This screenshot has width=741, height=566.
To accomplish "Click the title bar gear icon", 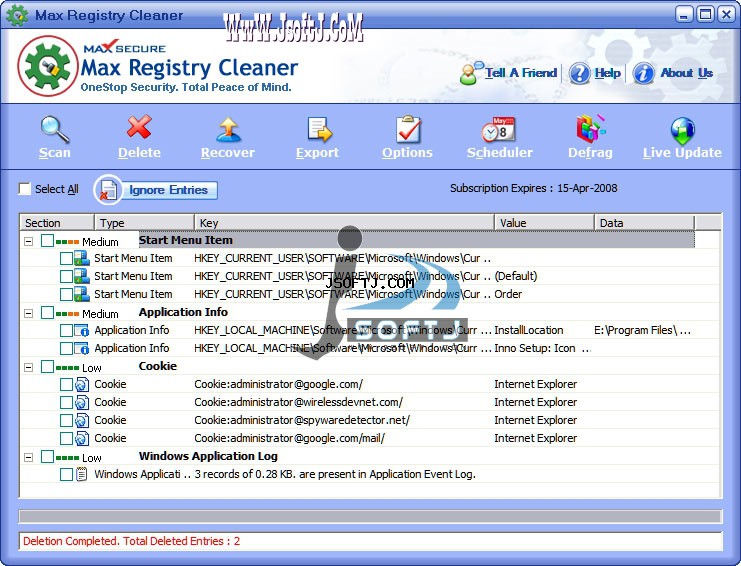I will pos(17,15).
